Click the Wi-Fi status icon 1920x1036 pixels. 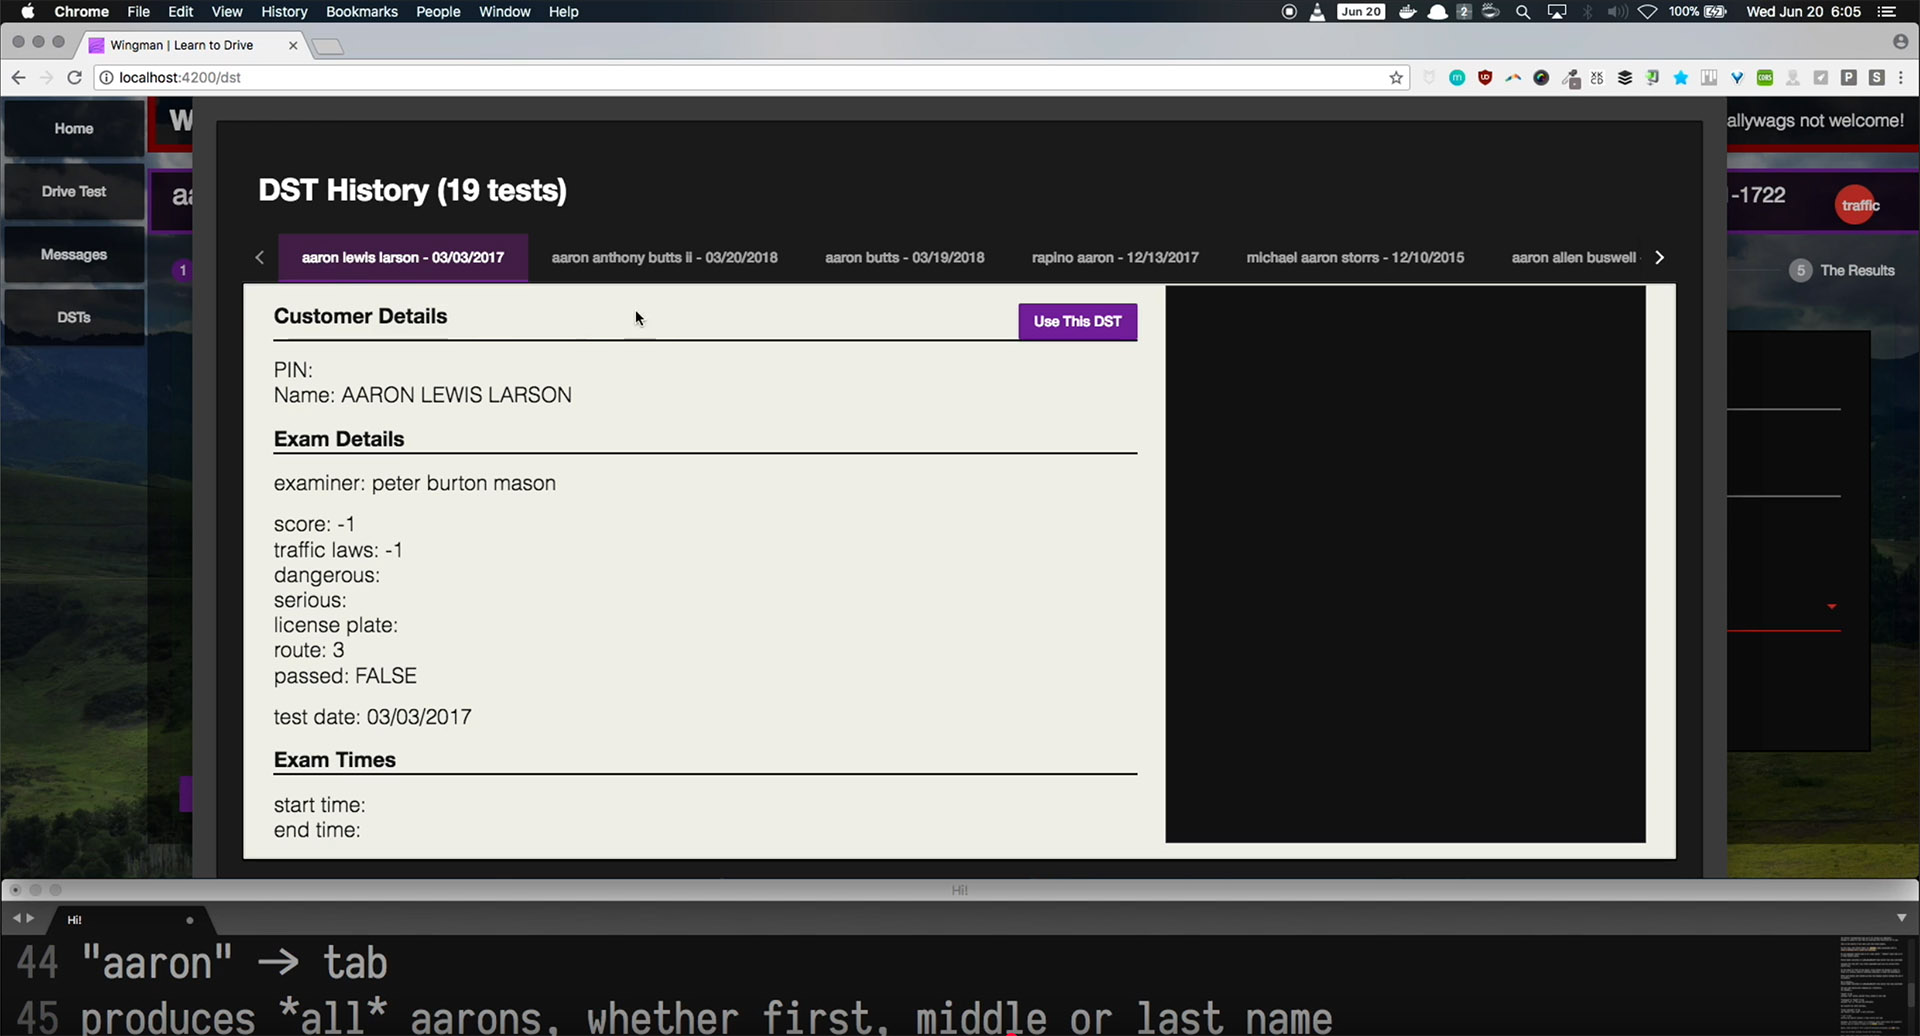pos(1647,12)
